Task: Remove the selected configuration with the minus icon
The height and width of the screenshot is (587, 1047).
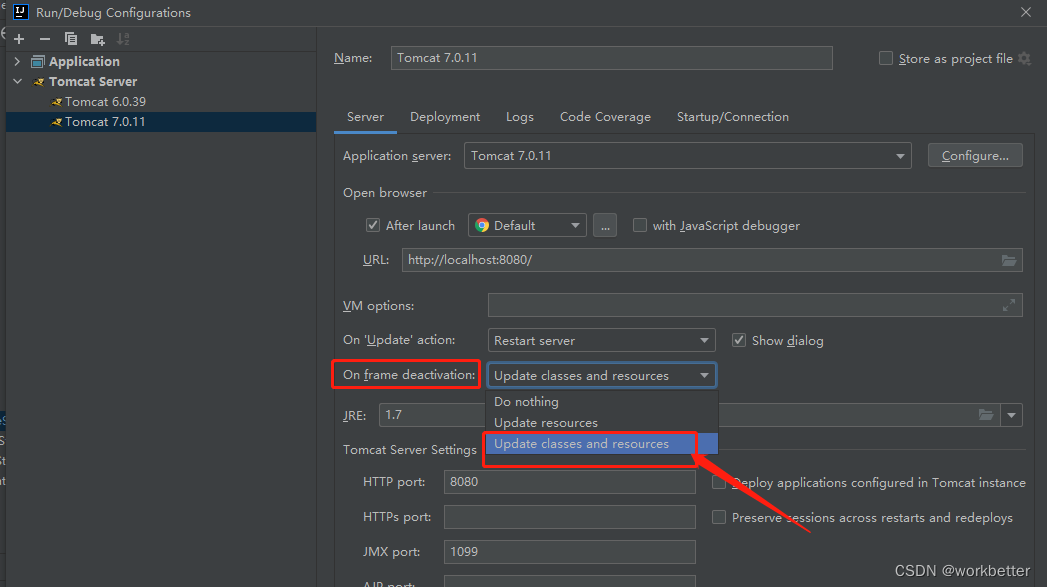Action: tap(45, 39)
